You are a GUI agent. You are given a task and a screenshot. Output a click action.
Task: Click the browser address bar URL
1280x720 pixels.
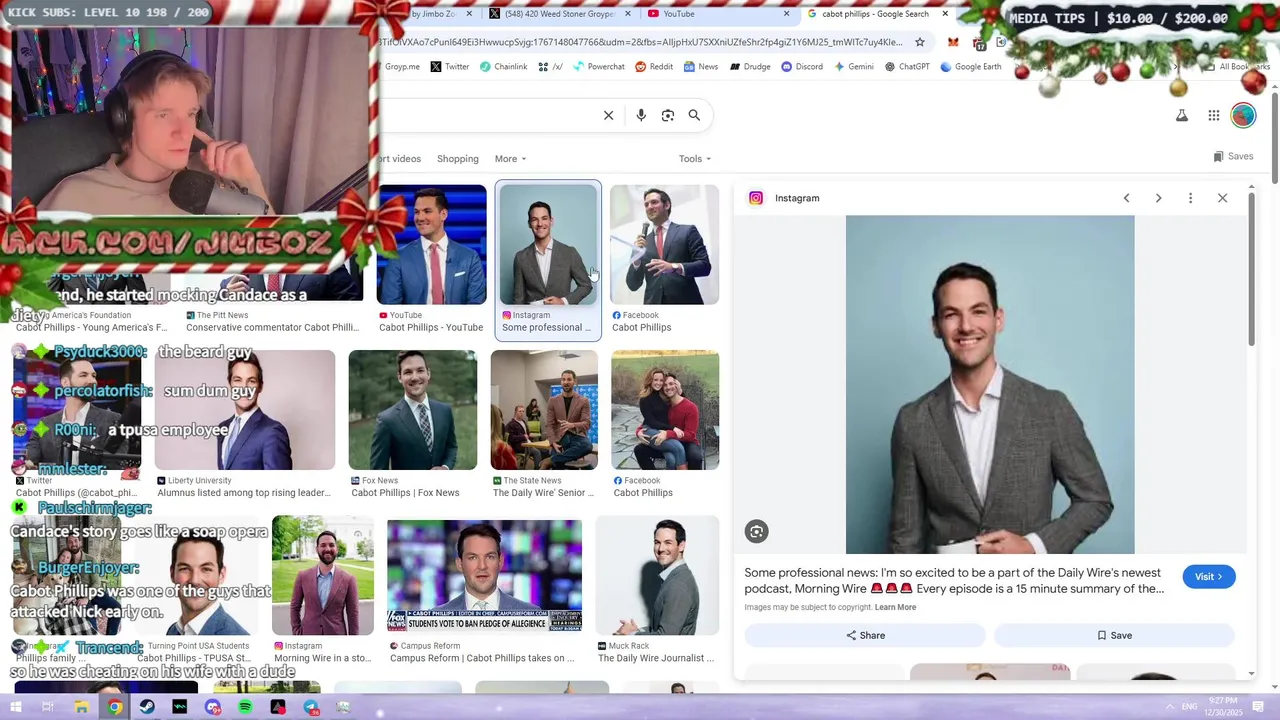pyautogui.click(x=640, y=42)
